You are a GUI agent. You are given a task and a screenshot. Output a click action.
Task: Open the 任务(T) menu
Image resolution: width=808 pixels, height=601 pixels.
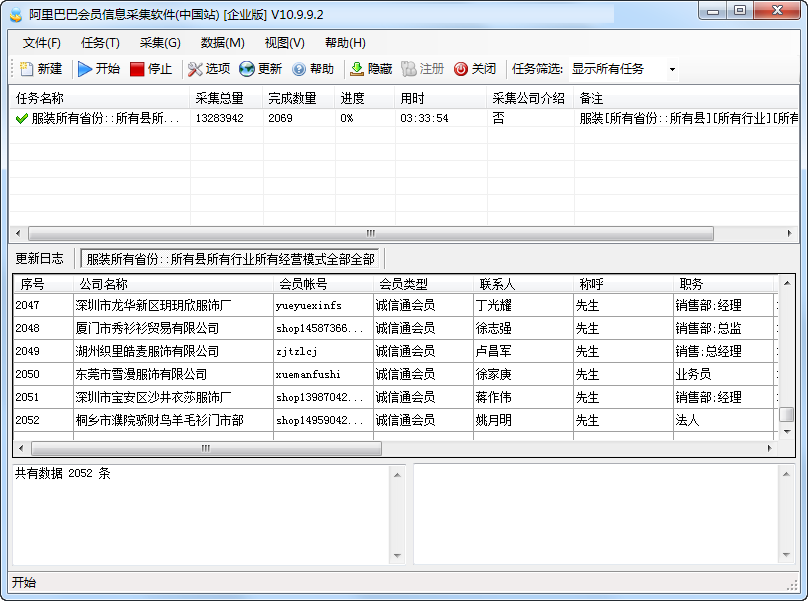100,43
